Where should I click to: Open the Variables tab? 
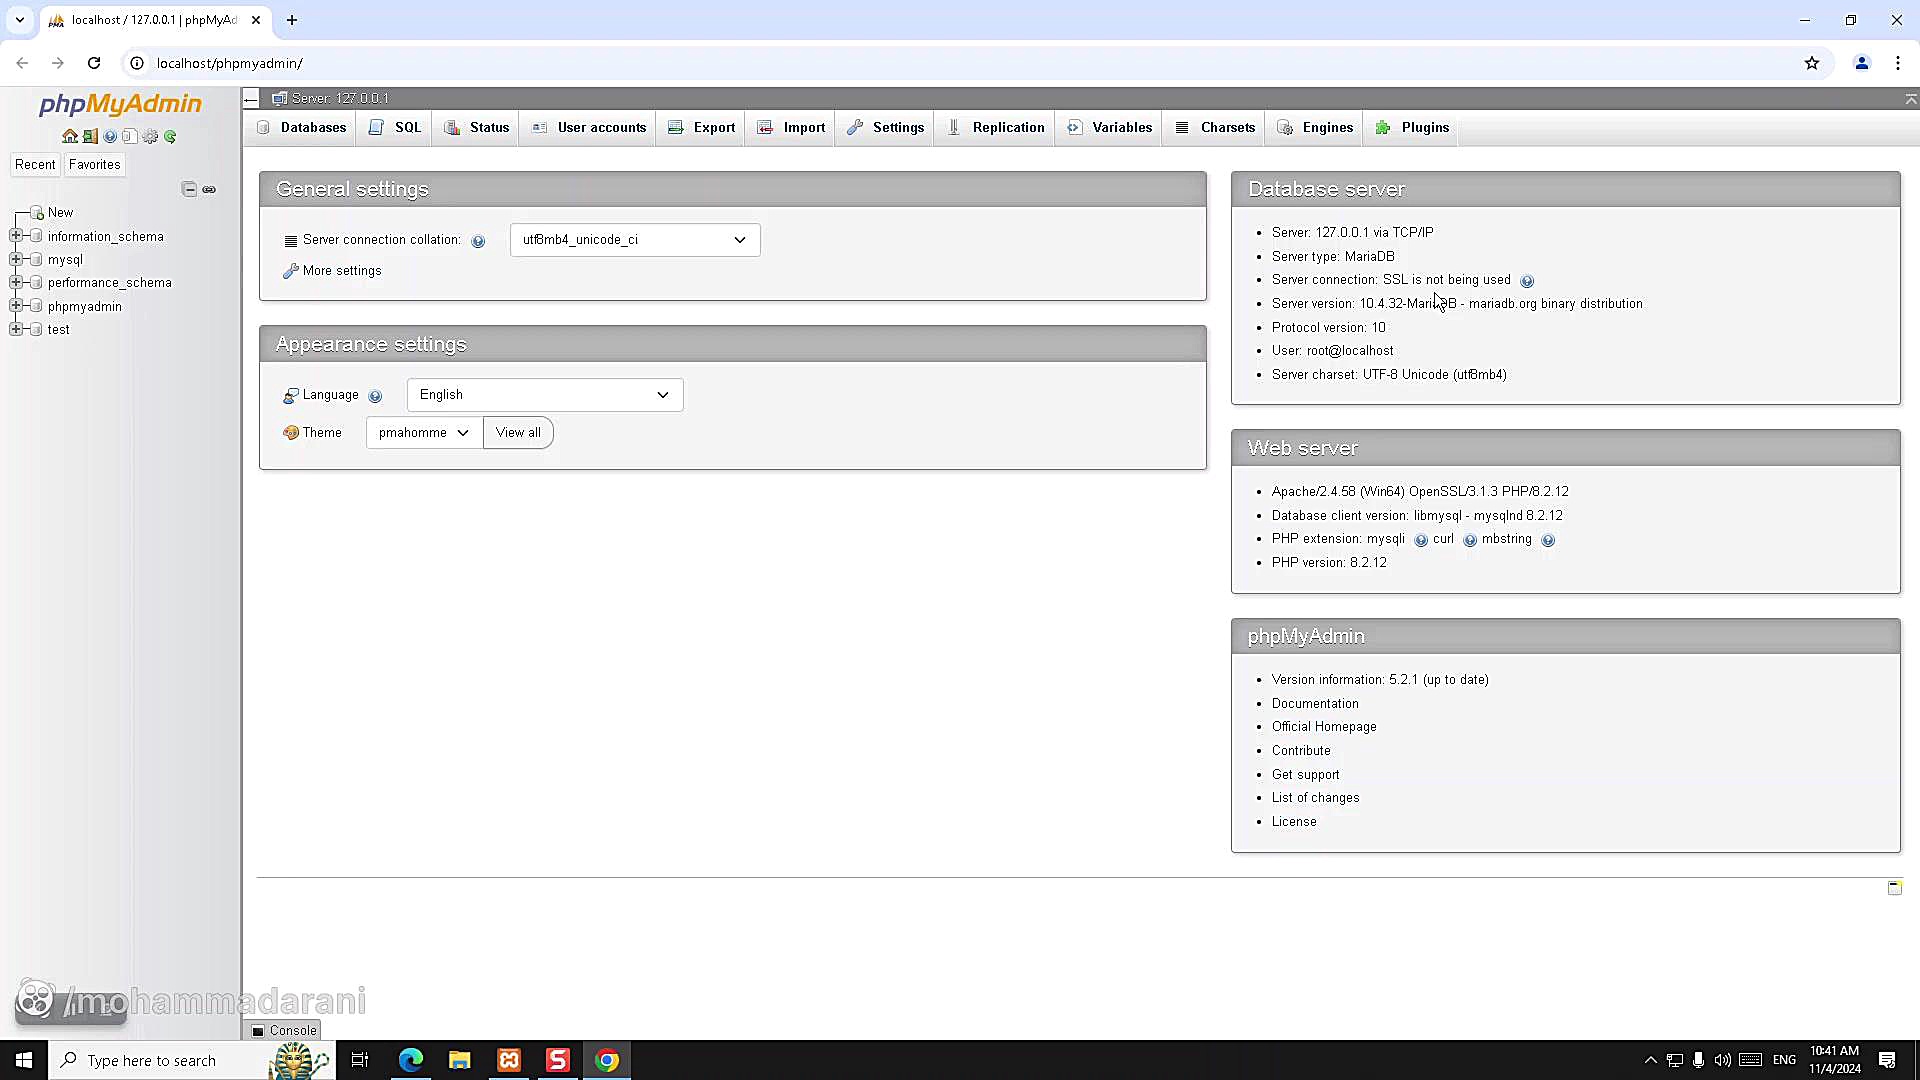(1109, 128)
